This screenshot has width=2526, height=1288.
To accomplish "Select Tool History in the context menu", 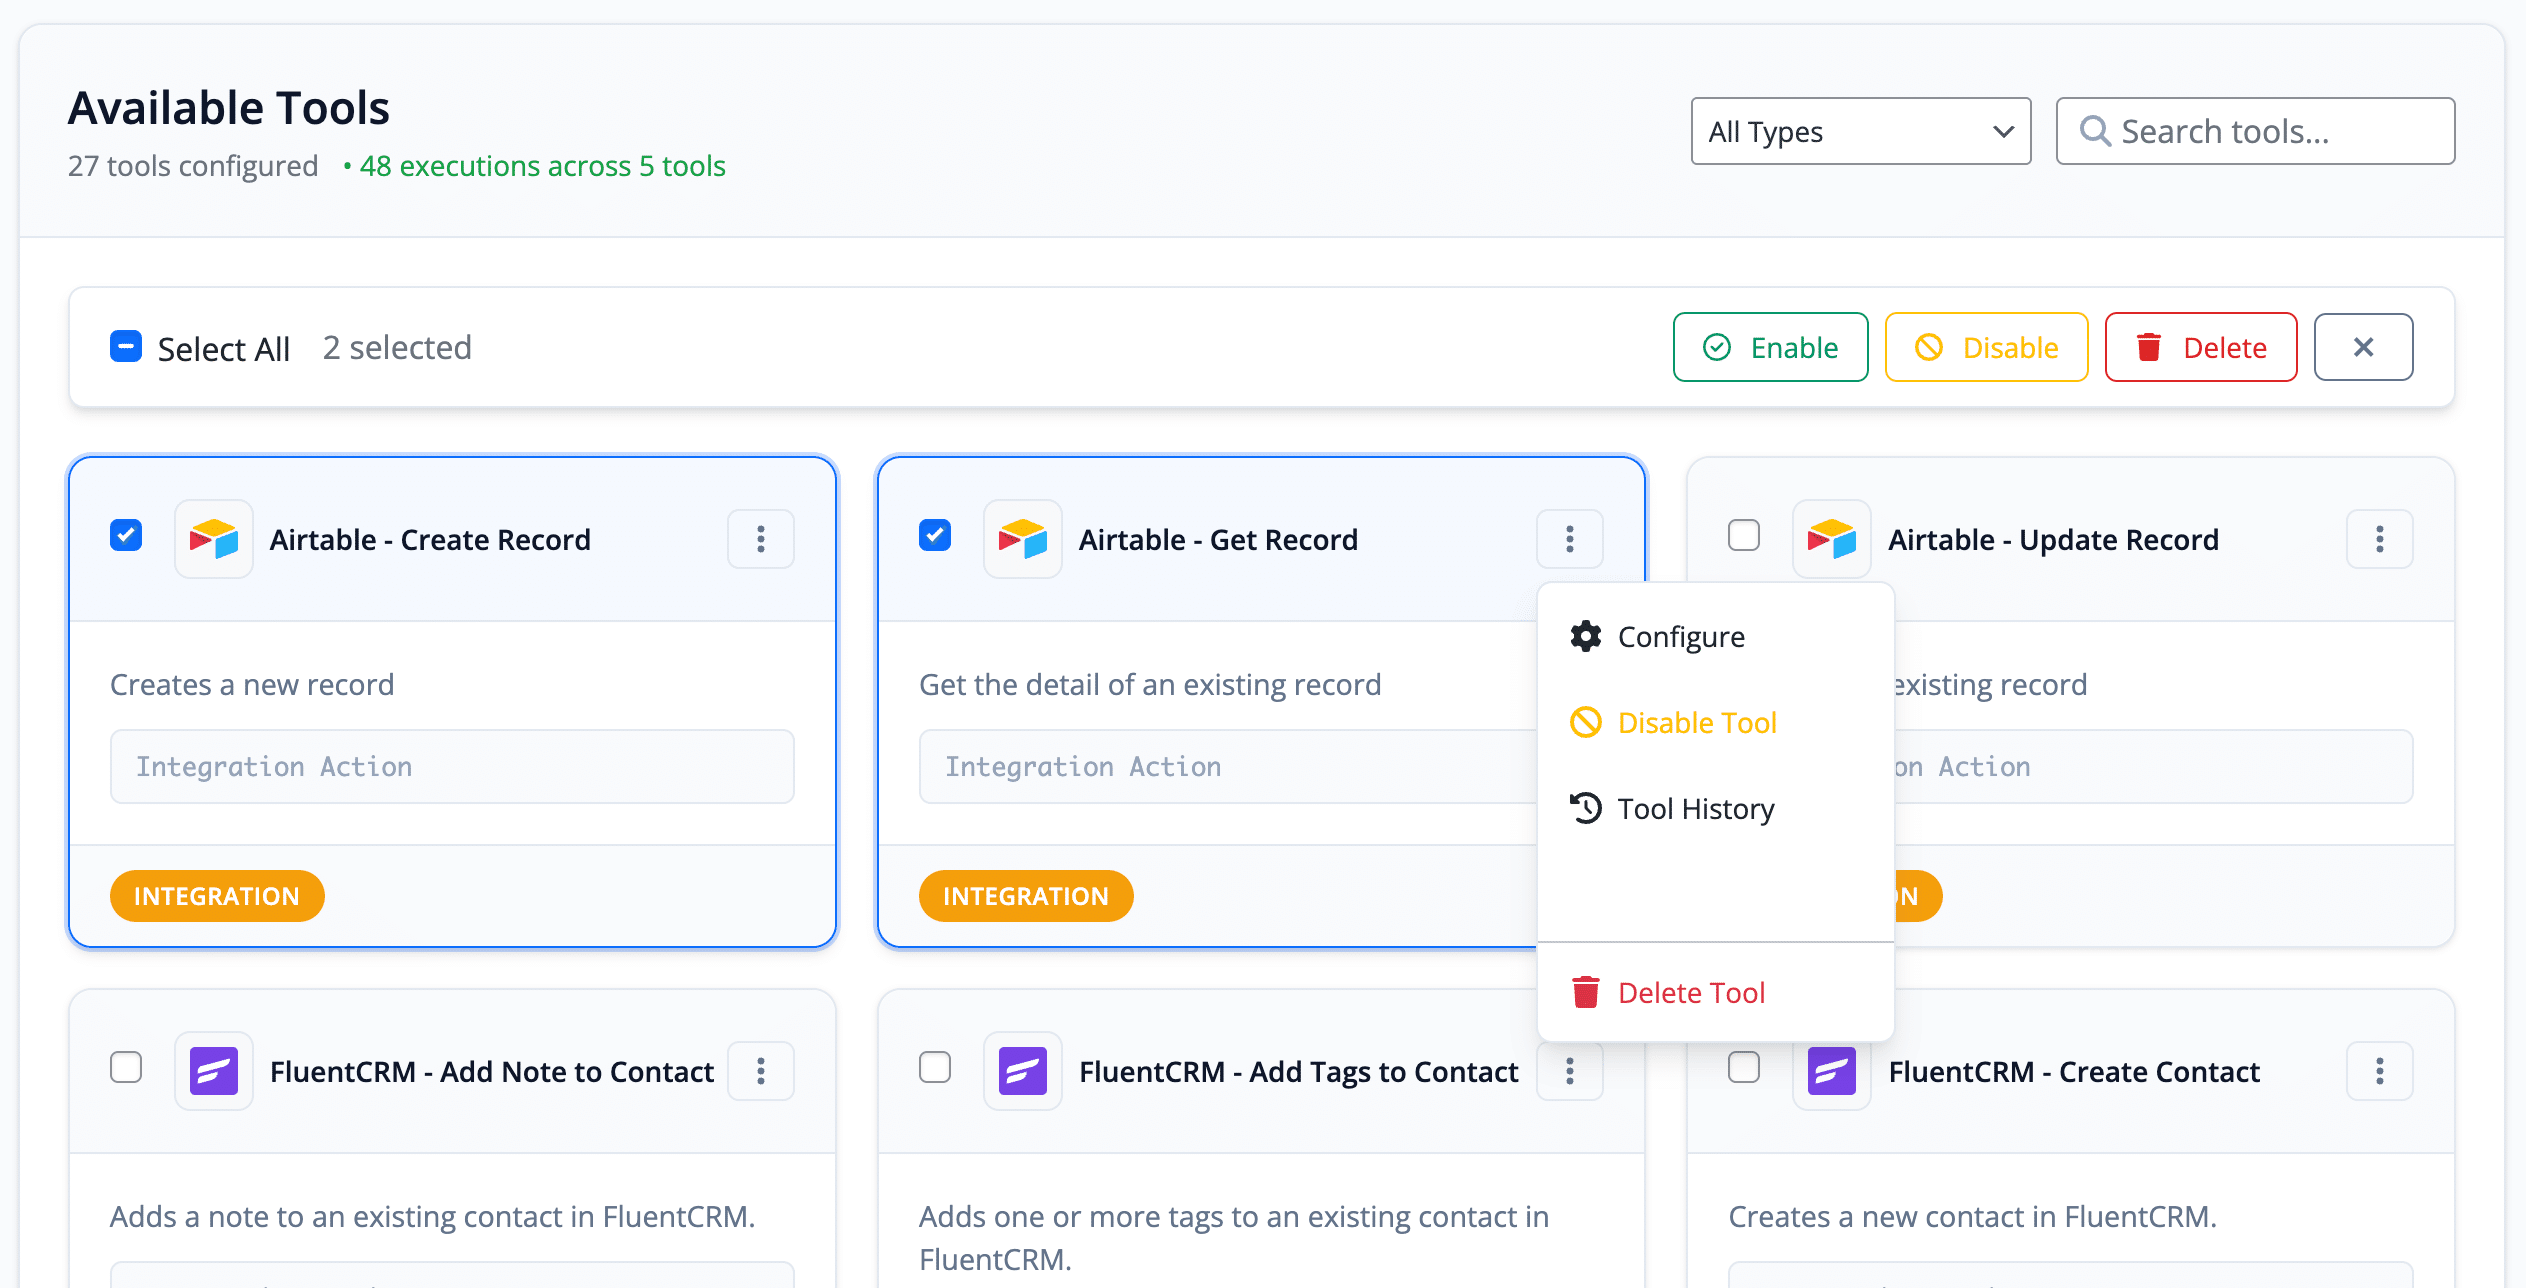I will point(1695,809).
